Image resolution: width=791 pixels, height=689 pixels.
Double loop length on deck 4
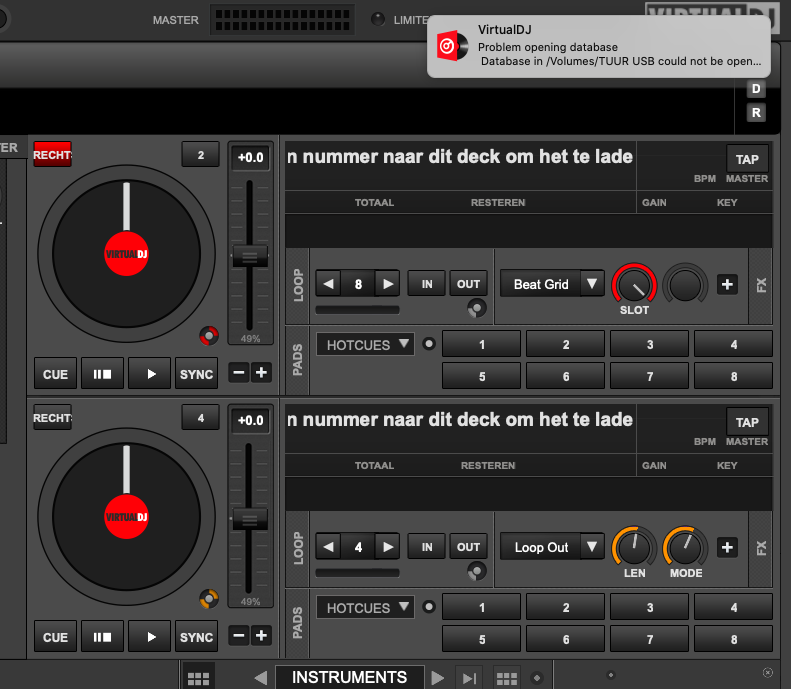click(x=387, y=547)
